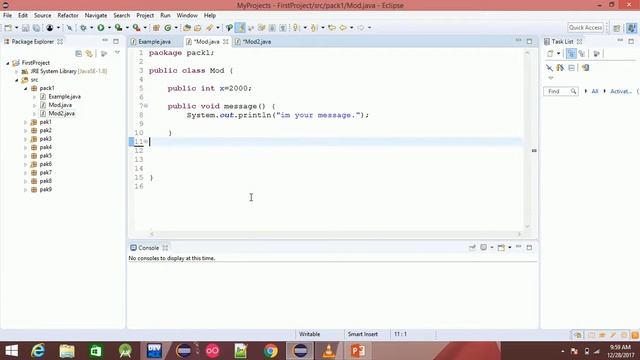Open the Back history dropdown arrow
The width and height of the screenshot is (640, 360).
tap(351, 28)
